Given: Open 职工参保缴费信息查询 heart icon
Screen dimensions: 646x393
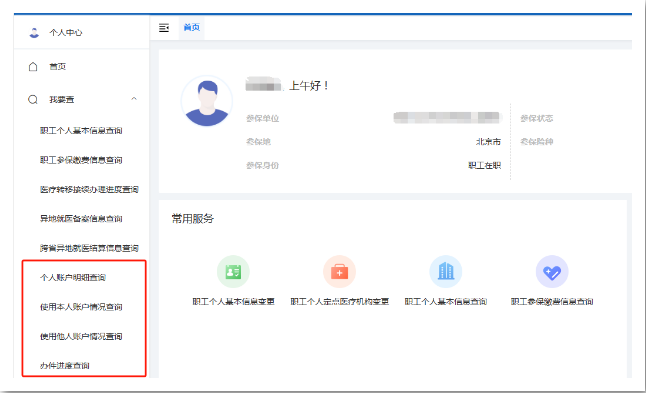Looking at the screenshot, I should coord(552,271).
